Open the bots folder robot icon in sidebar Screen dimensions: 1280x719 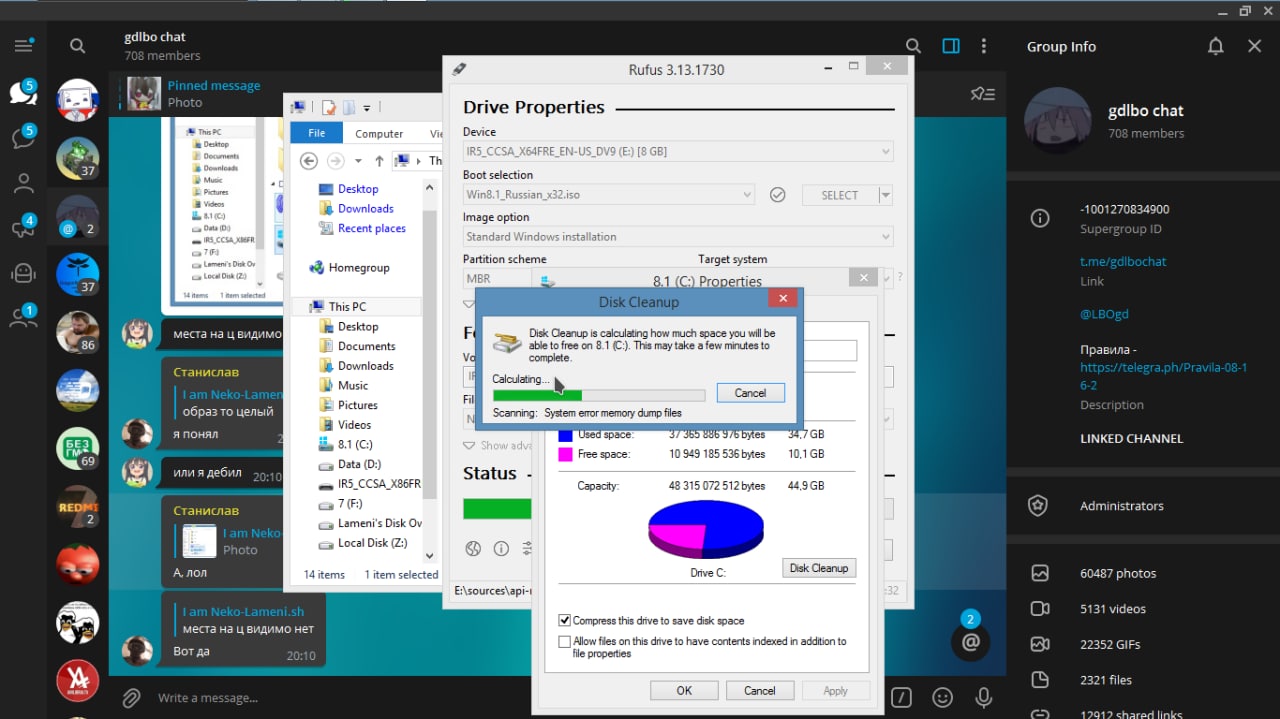pyautogui.click(x=23, y=272)
